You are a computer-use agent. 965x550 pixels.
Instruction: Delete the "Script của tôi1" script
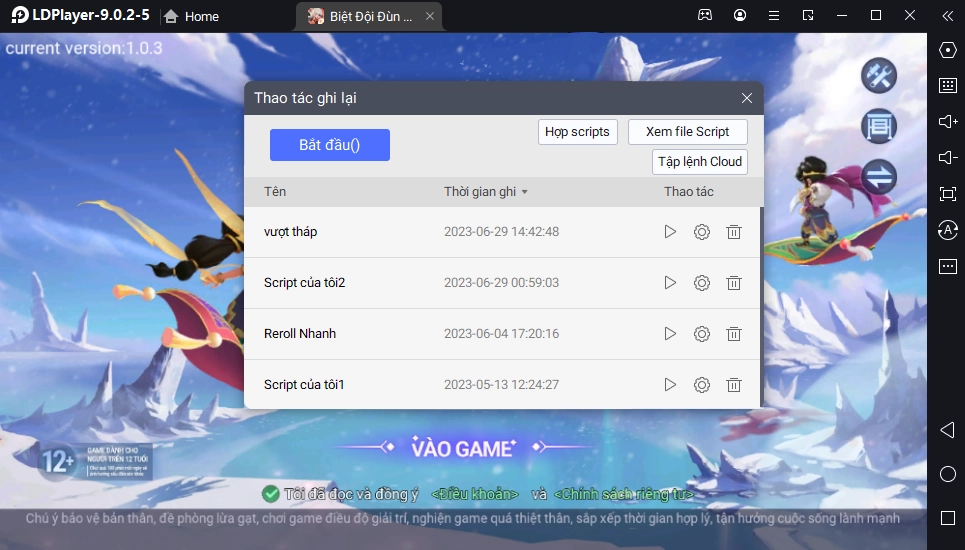tap(734, 385)
